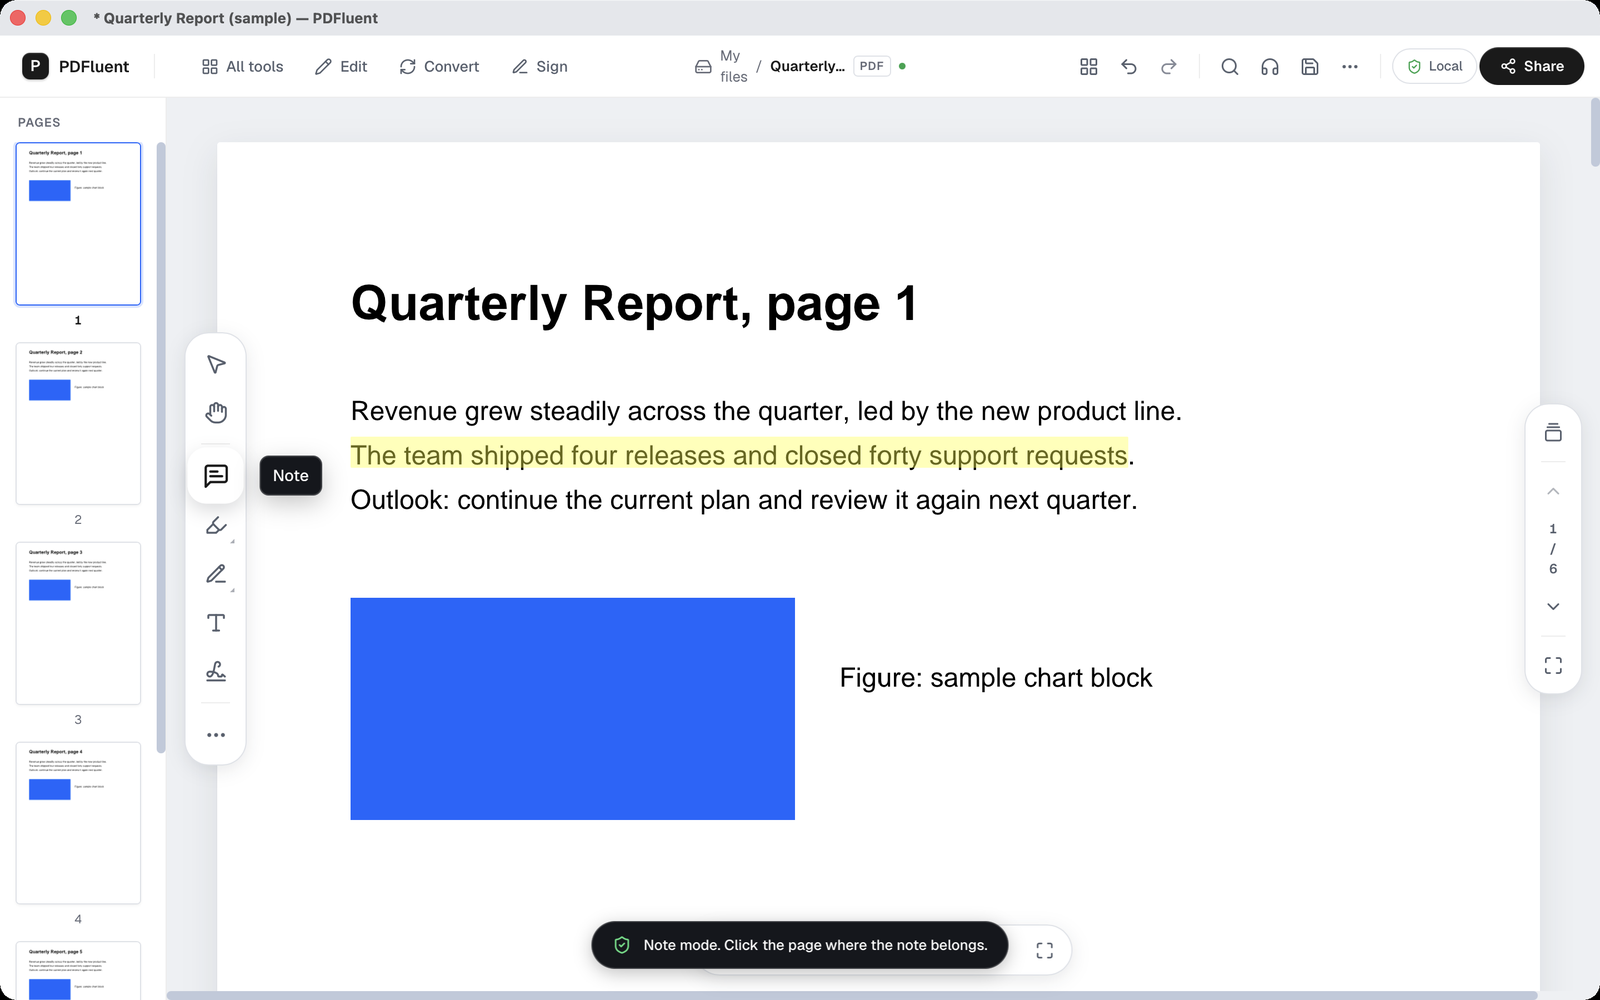Click the Local storage button
Image resolution: width=1600 pixels, height=1000 pixels.
(1434, 66)
